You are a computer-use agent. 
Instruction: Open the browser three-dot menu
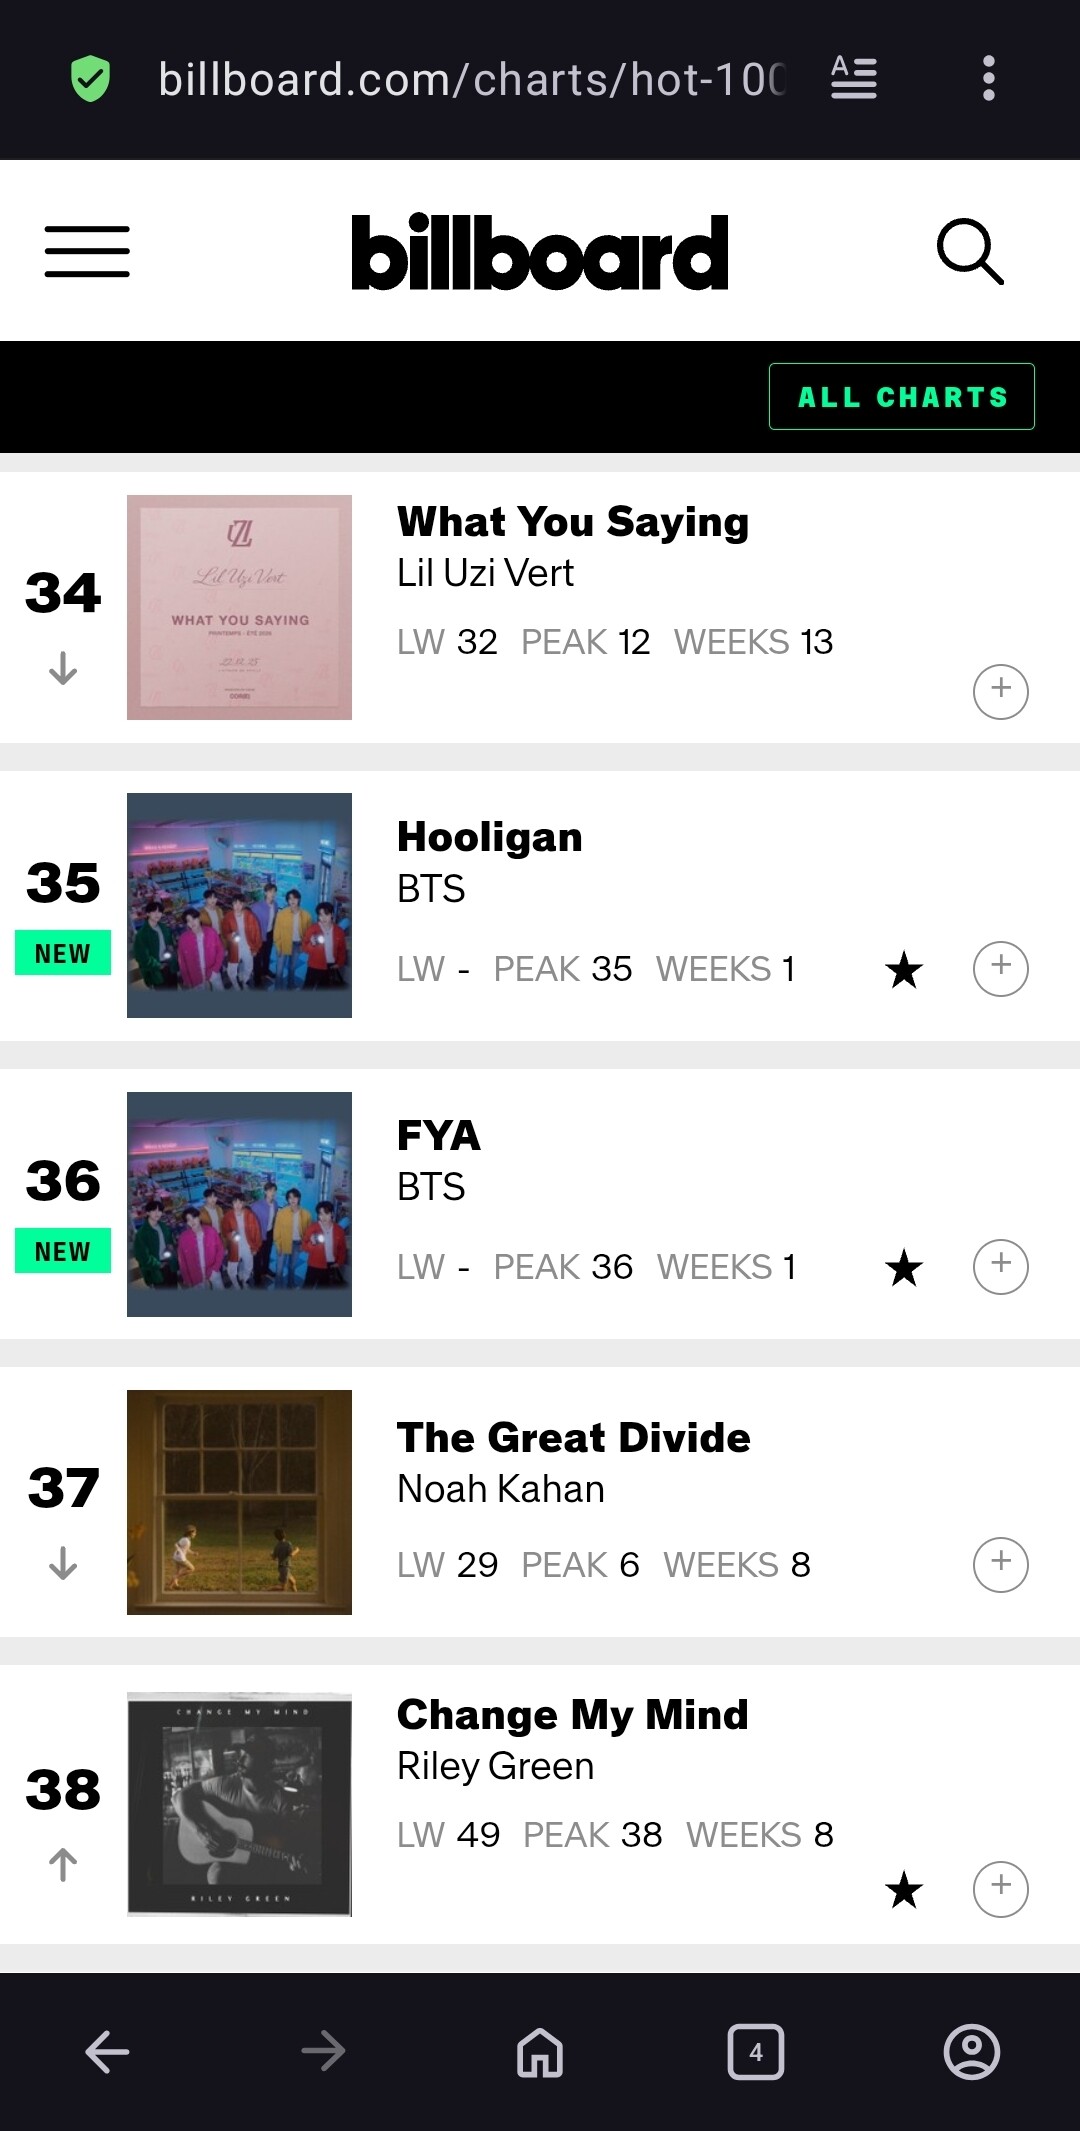tap(988, 78)
